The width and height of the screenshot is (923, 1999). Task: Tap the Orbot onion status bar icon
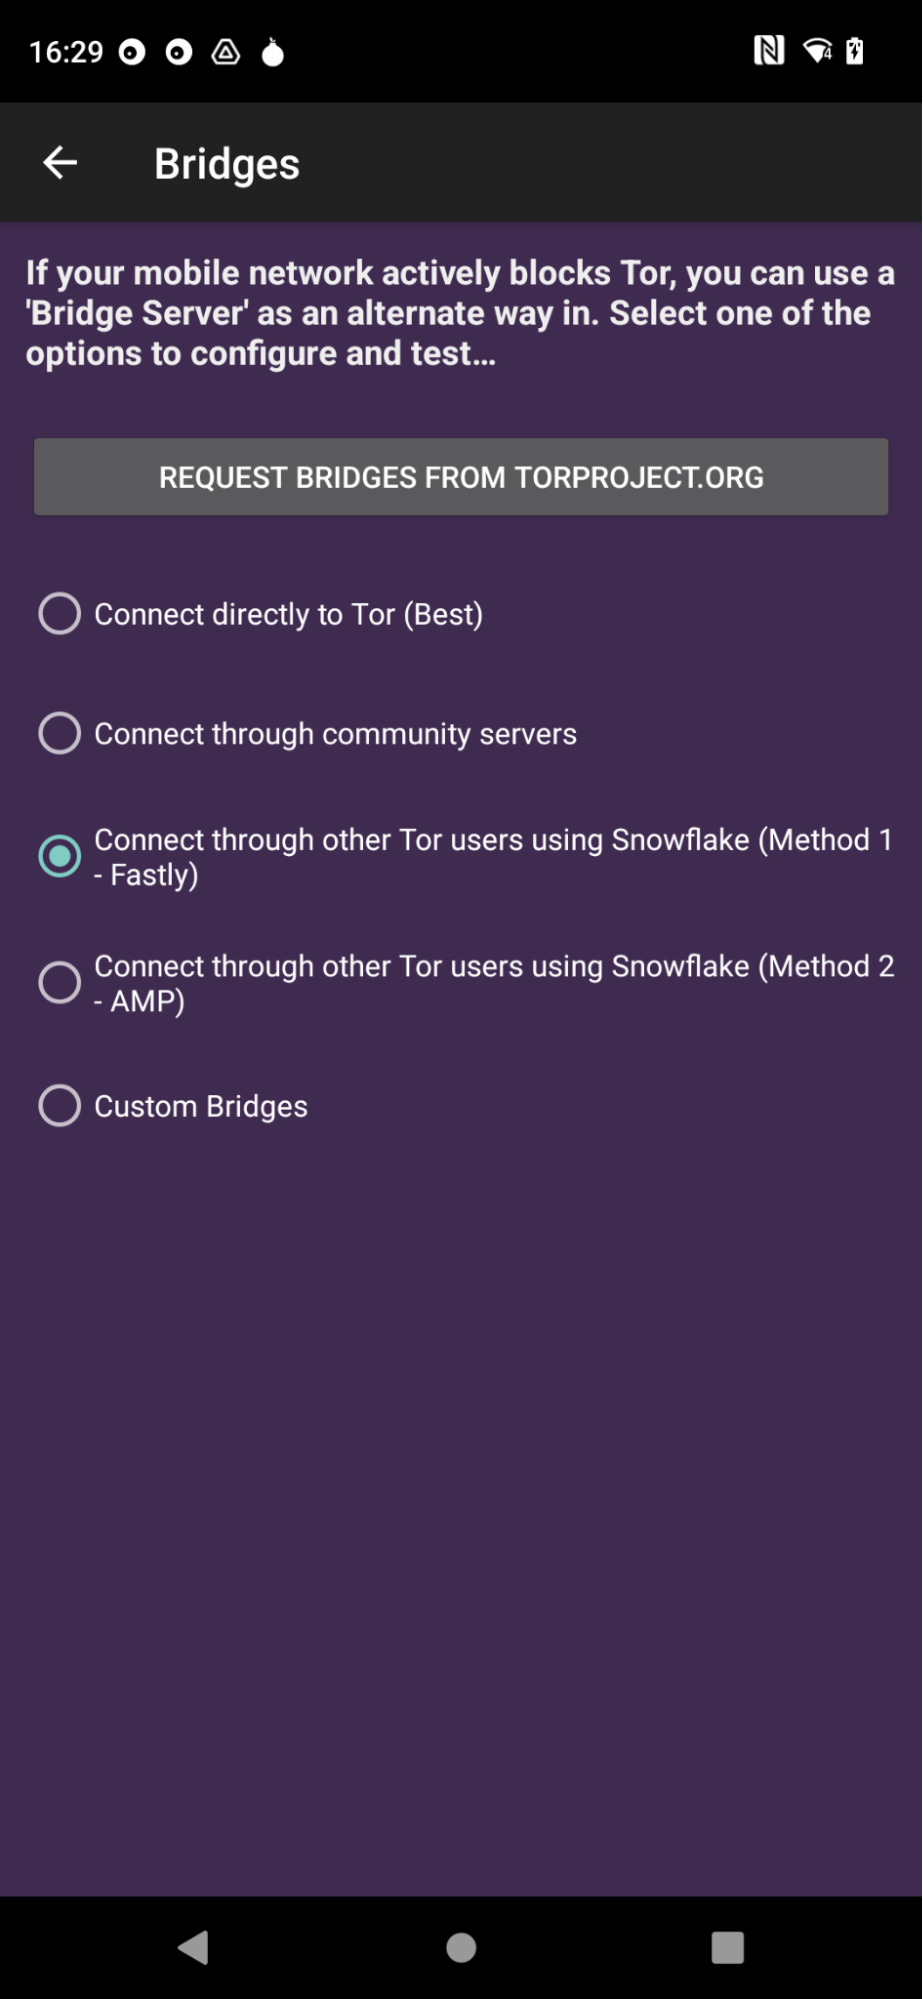tap(272, 52)
